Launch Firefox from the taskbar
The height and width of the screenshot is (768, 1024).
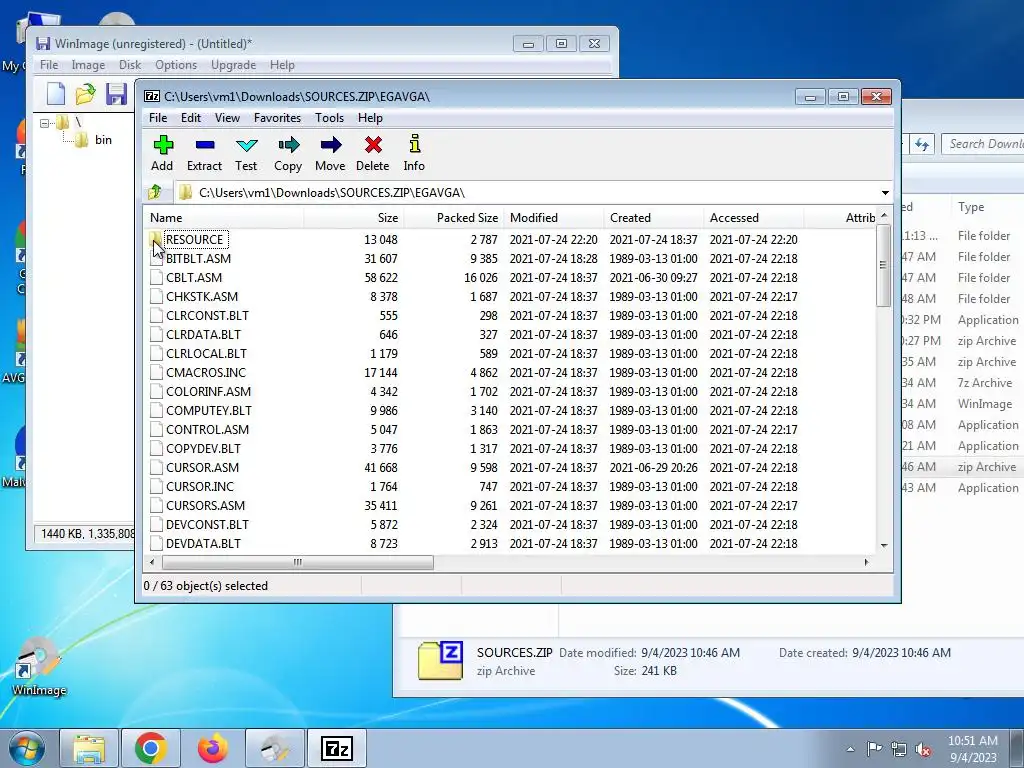(x=213, y=748)
